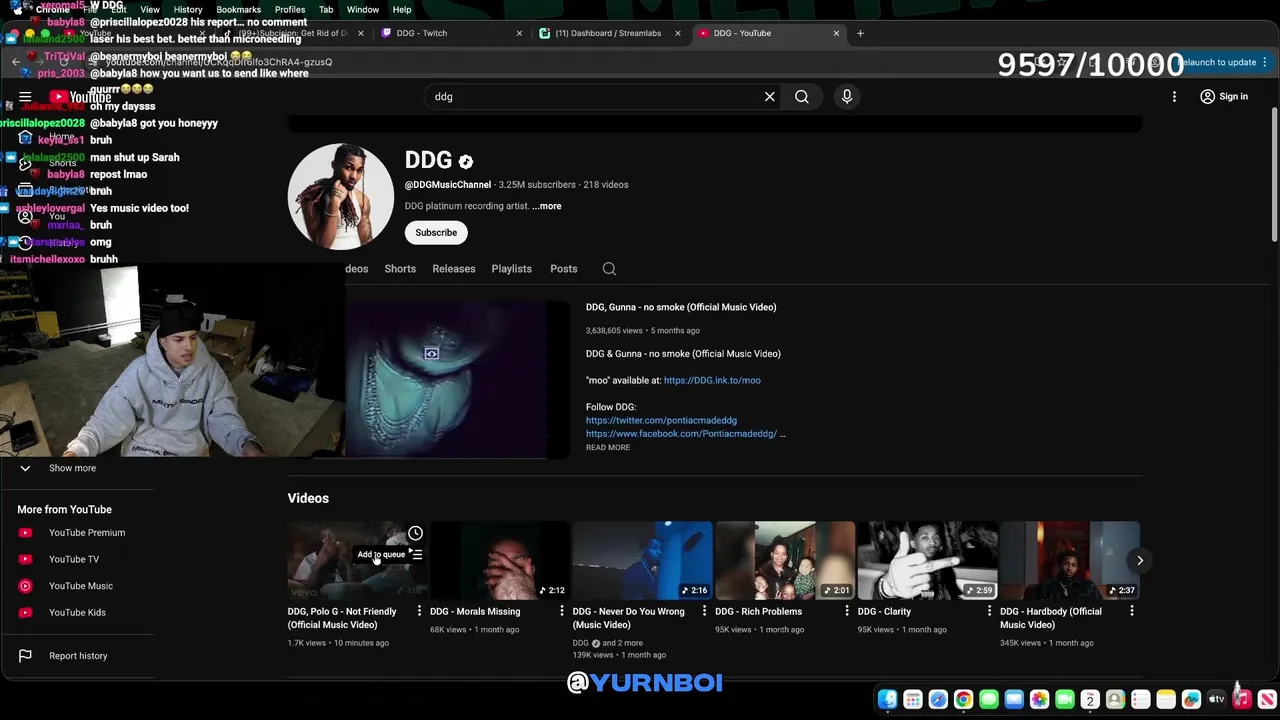Image resolution: width=1280 pixels, height=720 pixels.
Task: Close the DDG - YouTube browser tab
Action: pos(836,33)
